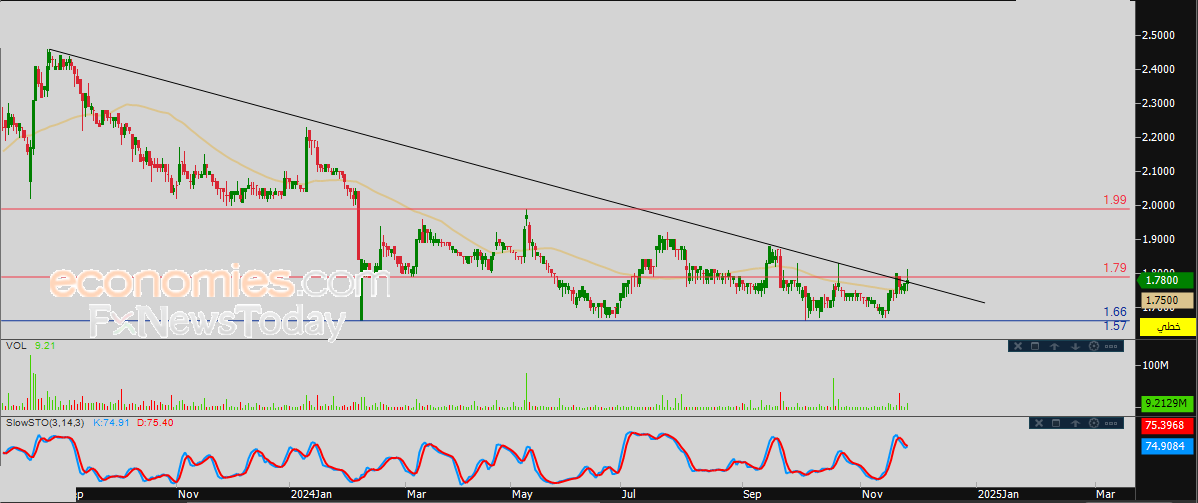
Task: Click the May date axis label
Action: pos(522,495)
